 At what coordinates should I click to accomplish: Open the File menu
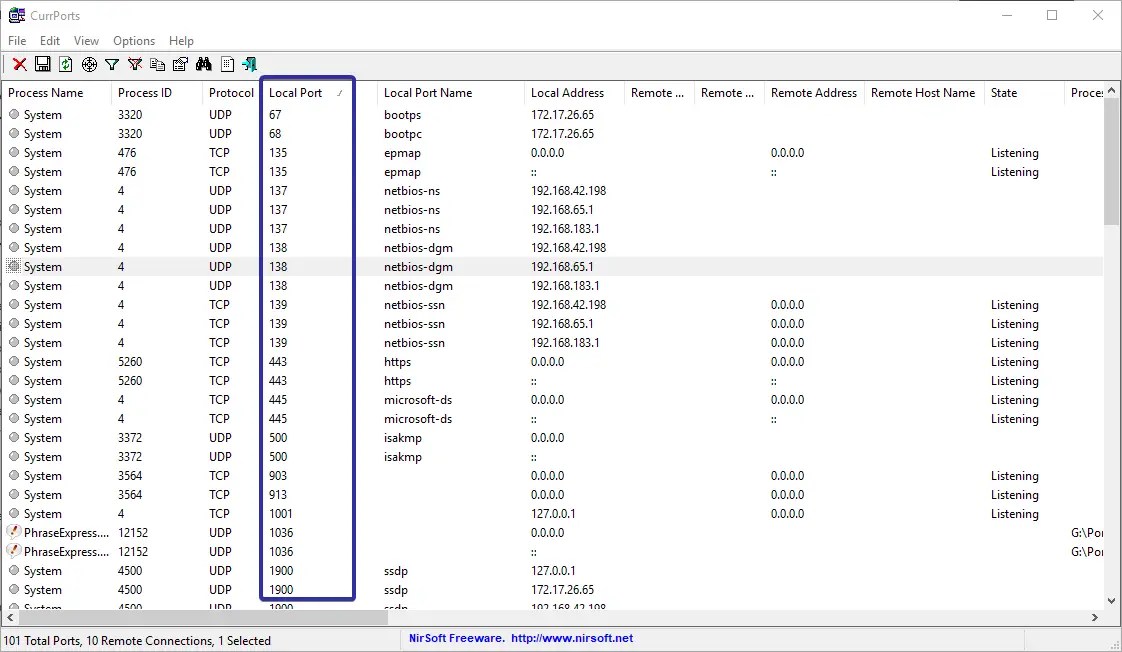(16, 41)
